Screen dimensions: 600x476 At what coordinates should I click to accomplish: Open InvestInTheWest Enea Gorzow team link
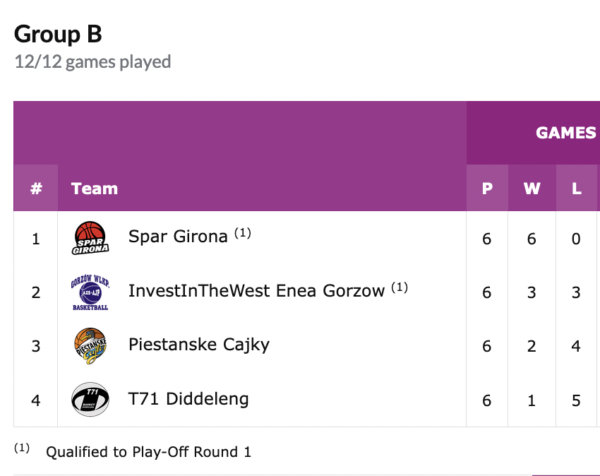pos(256,291)
